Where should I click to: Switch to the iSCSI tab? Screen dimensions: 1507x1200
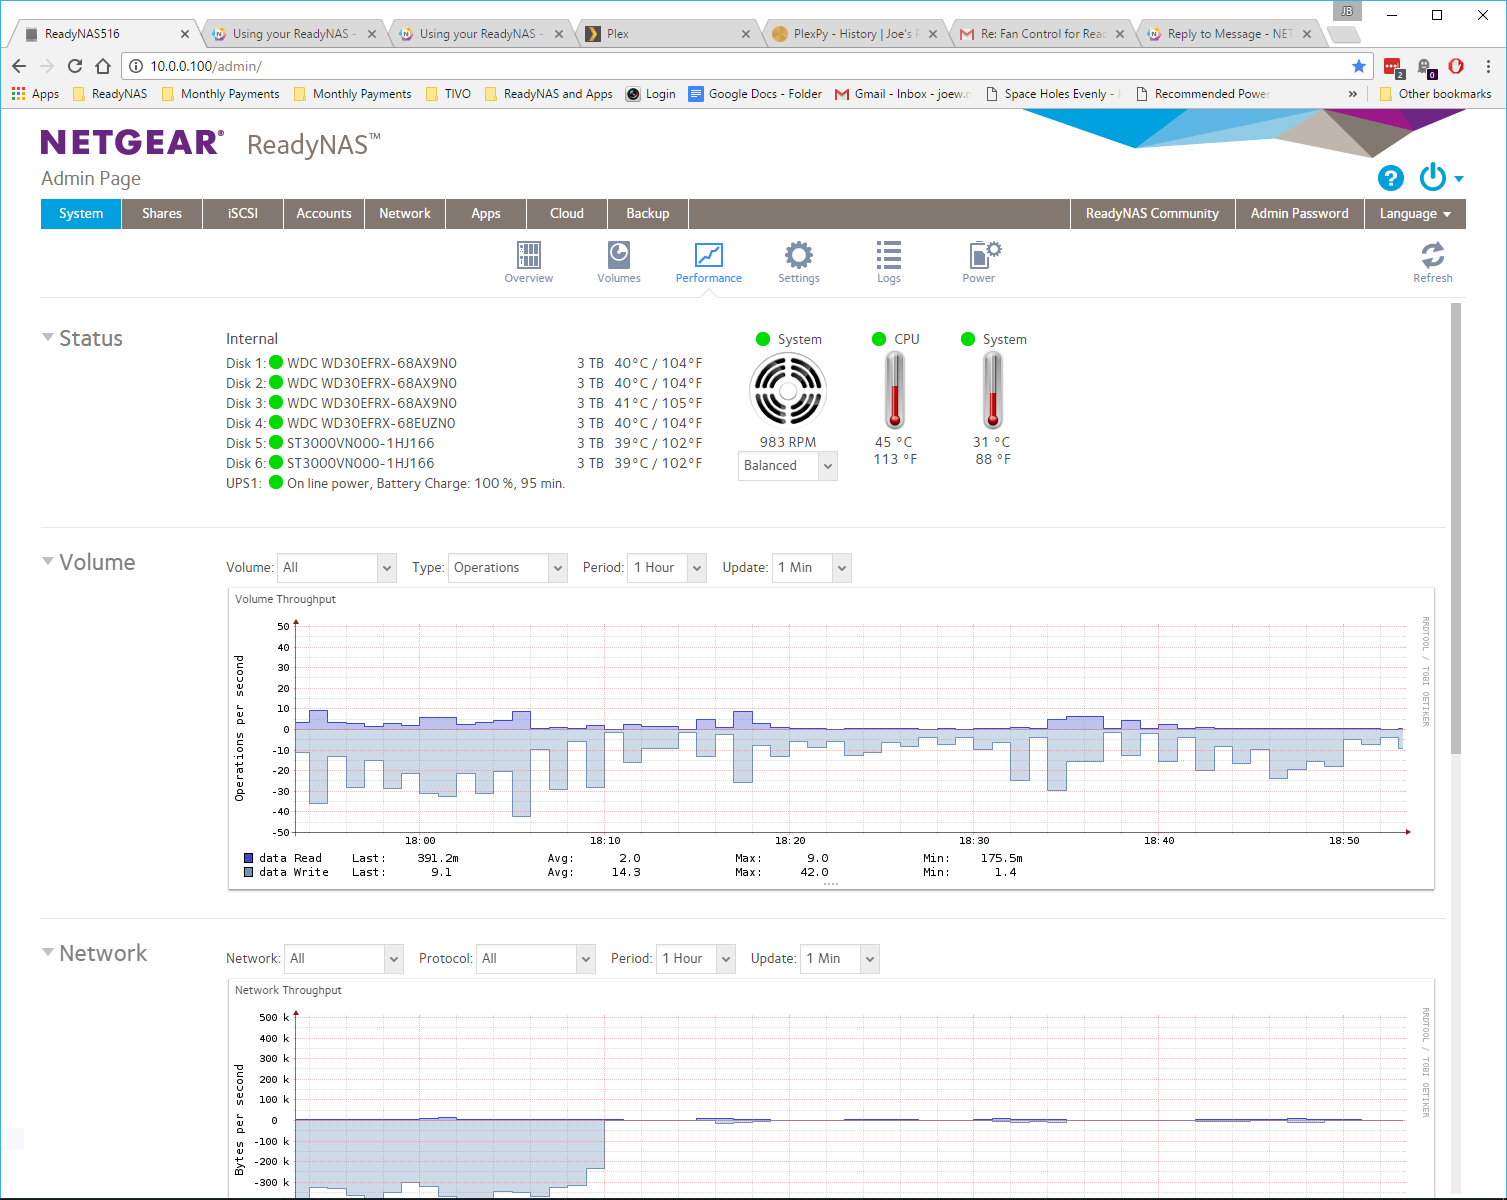click(x=243, y=214)
